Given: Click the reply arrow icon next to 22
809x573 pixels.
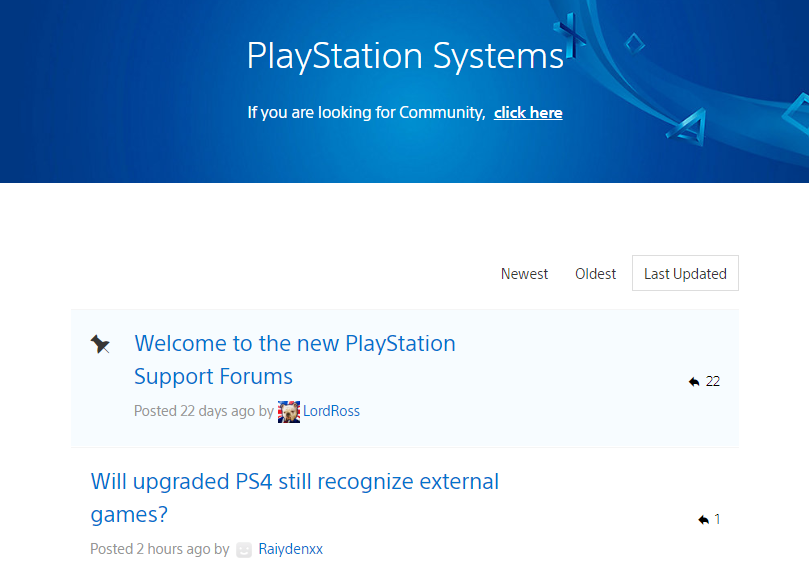Looking at the screenshot, I should (x=694, y=382).
